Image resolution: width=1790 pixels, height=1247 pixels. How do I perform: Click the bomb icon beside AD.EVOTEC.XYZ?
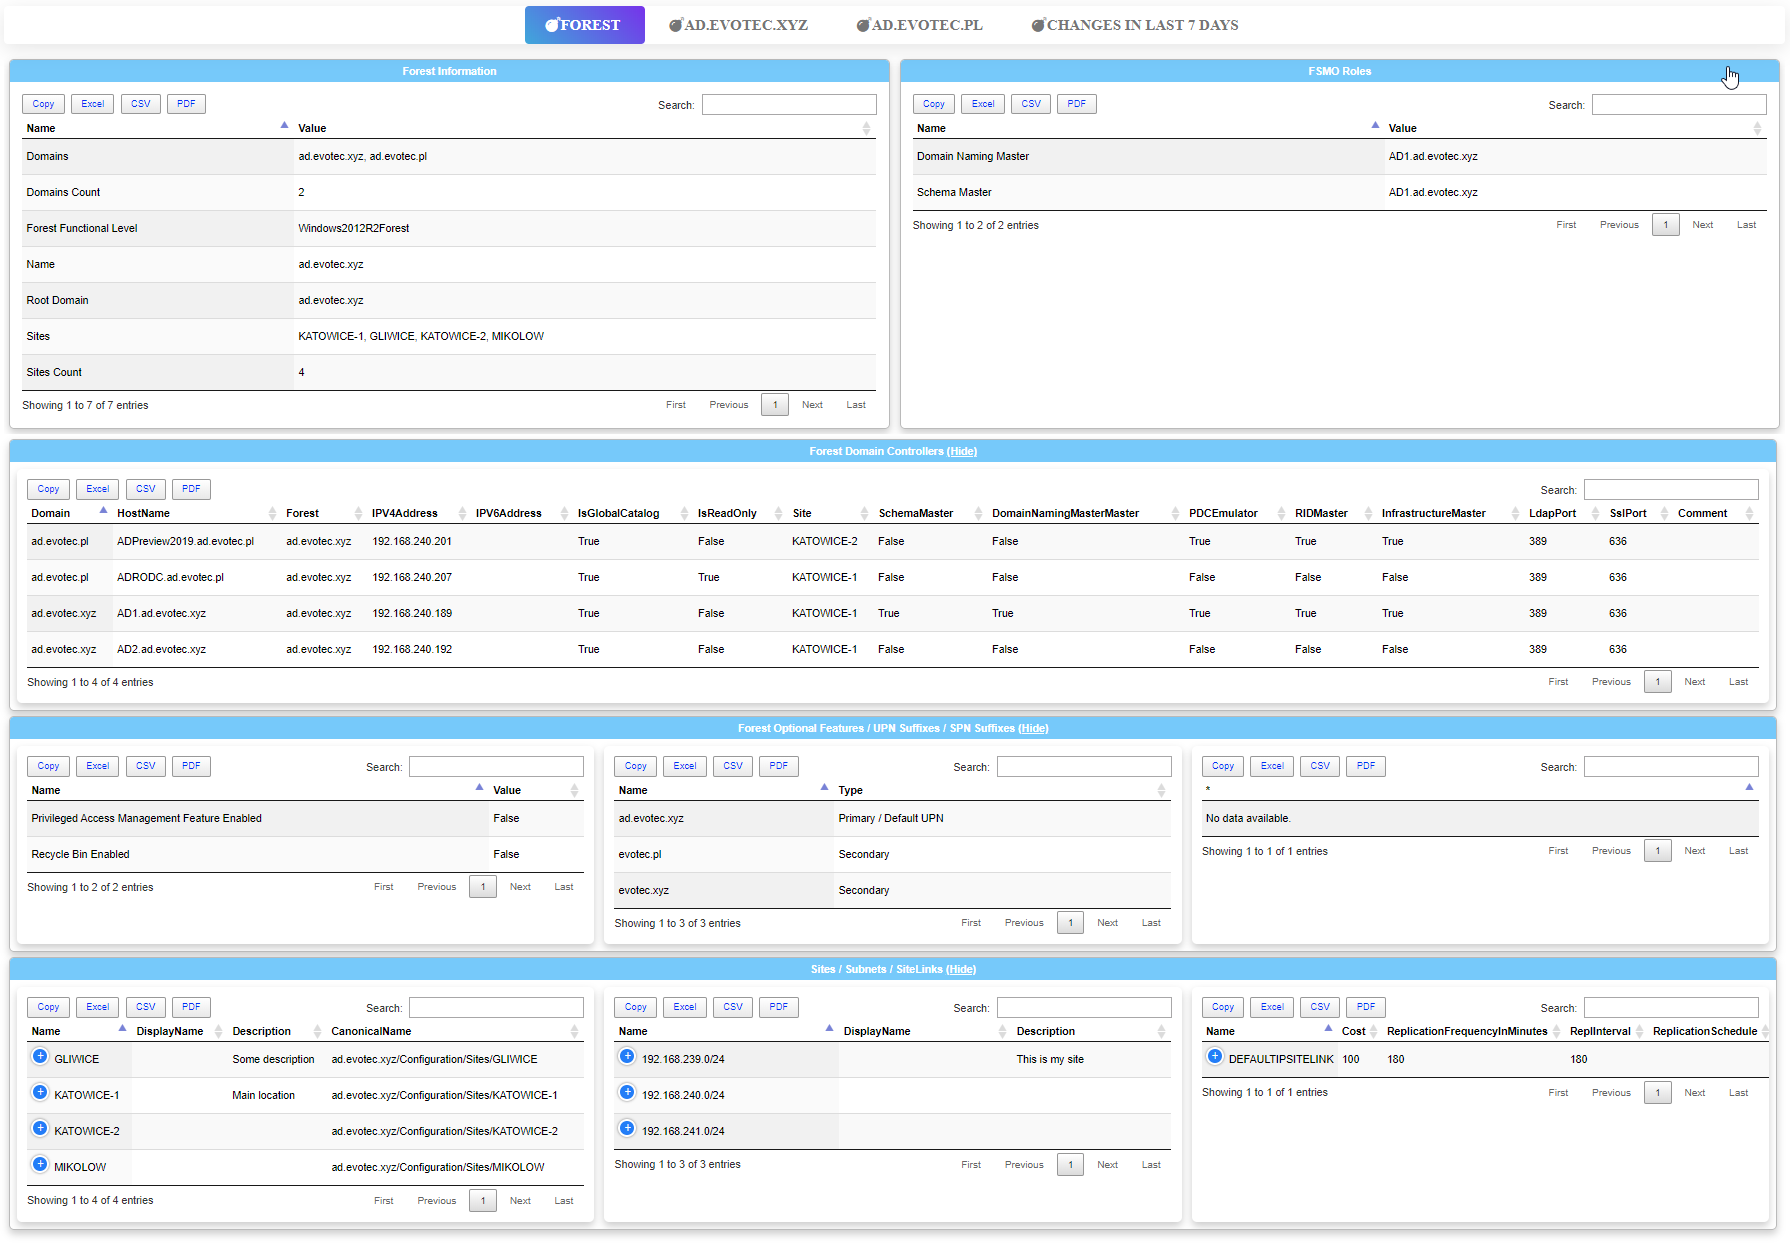676,24
